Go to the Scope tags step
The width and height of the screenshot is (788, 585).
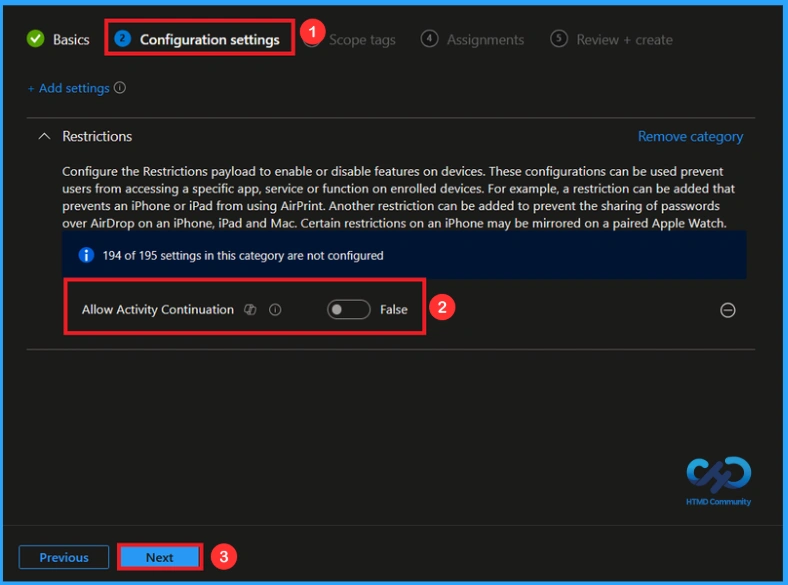(362, 40)
